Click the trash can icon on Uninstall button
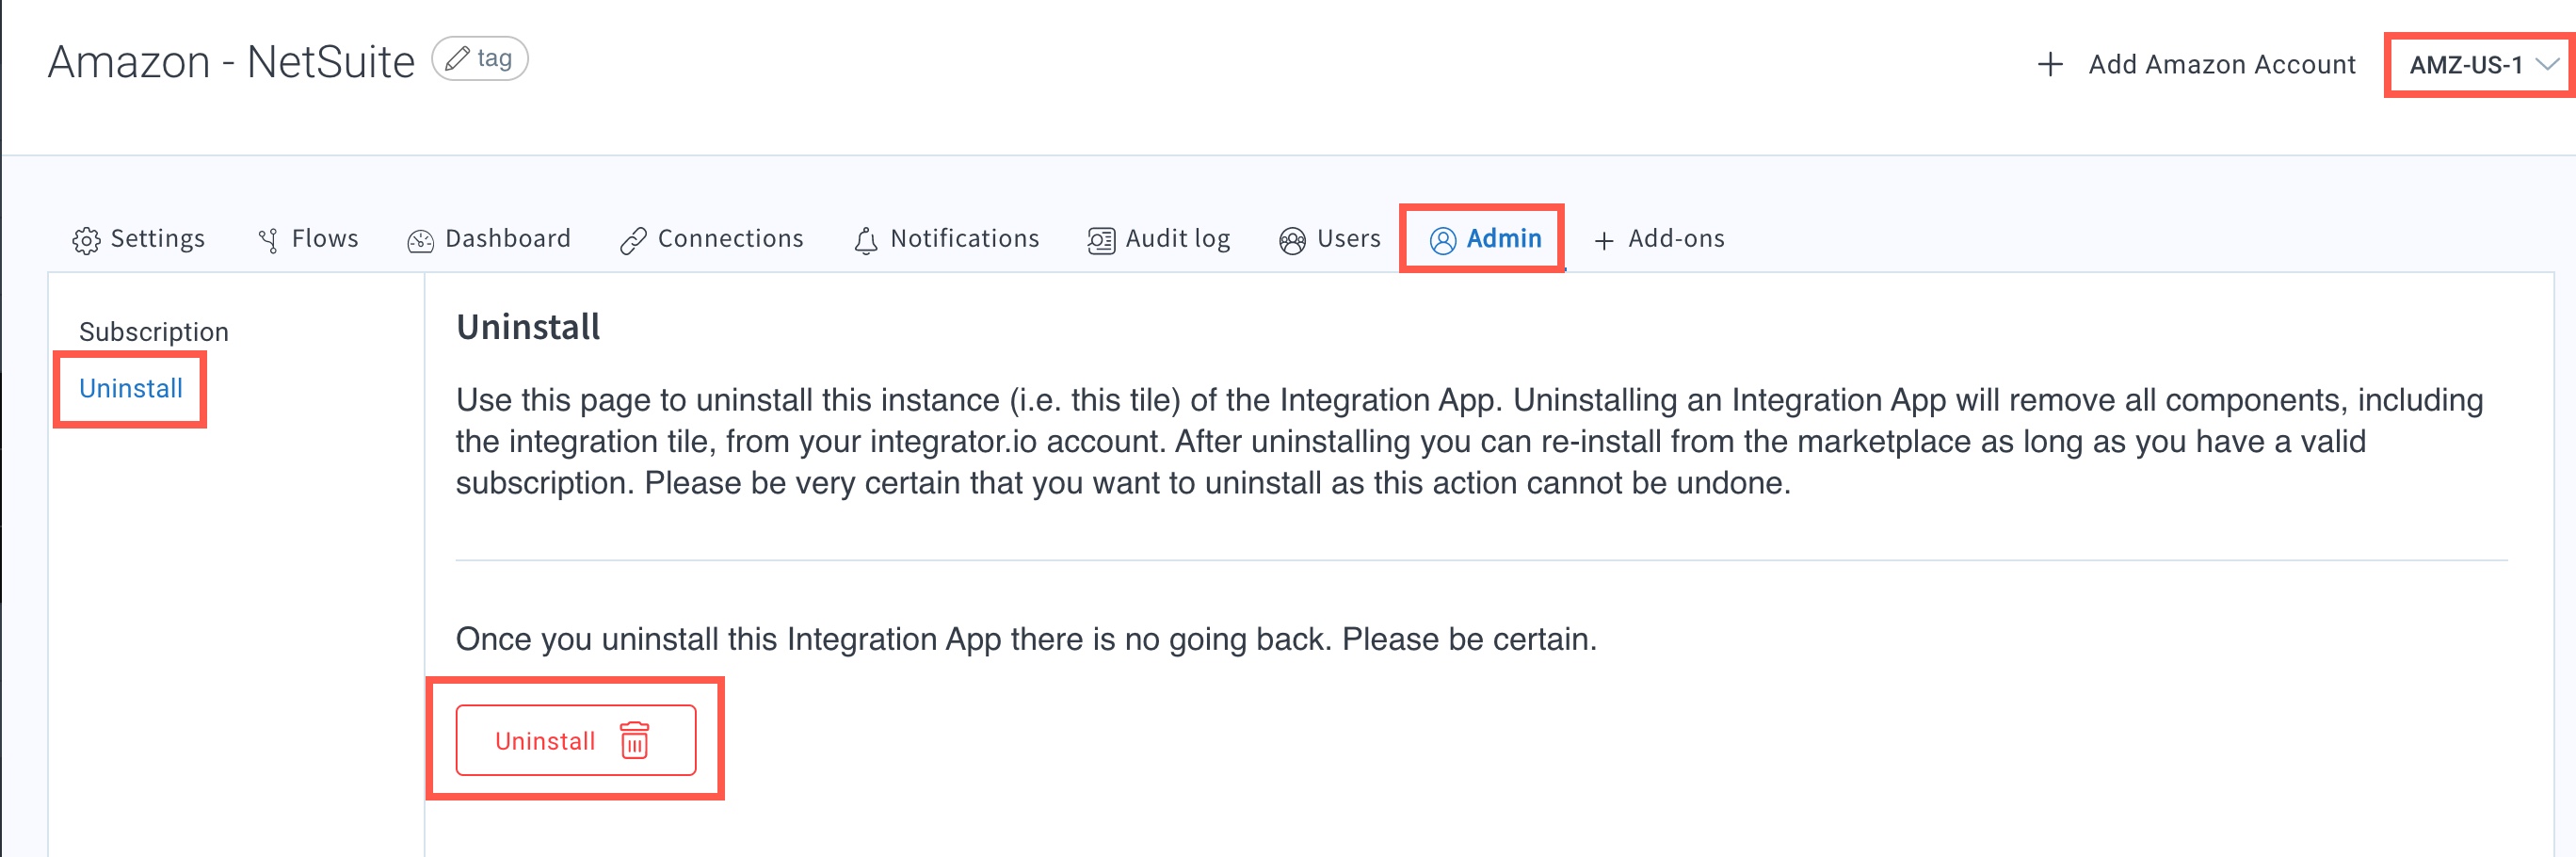This screenshot has width=2576, height=857. coord(635,740)
